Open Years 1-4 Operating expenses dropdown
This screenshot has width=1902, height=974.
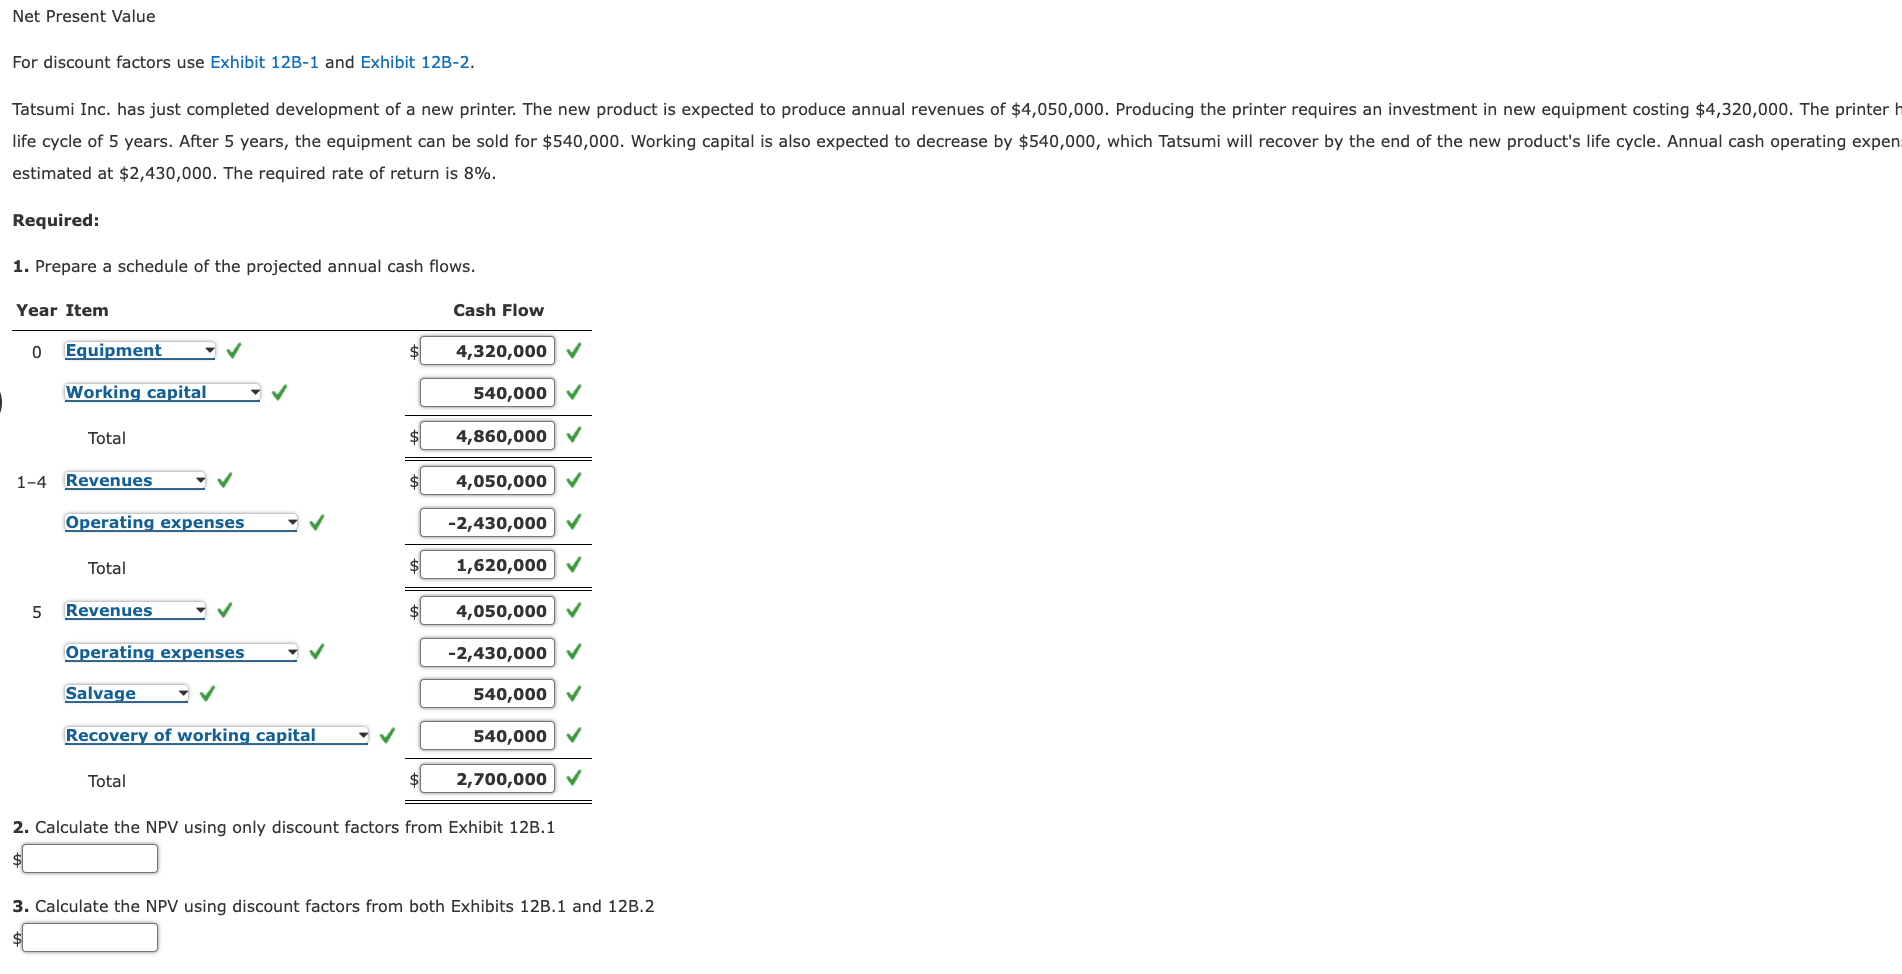point(181,522)
